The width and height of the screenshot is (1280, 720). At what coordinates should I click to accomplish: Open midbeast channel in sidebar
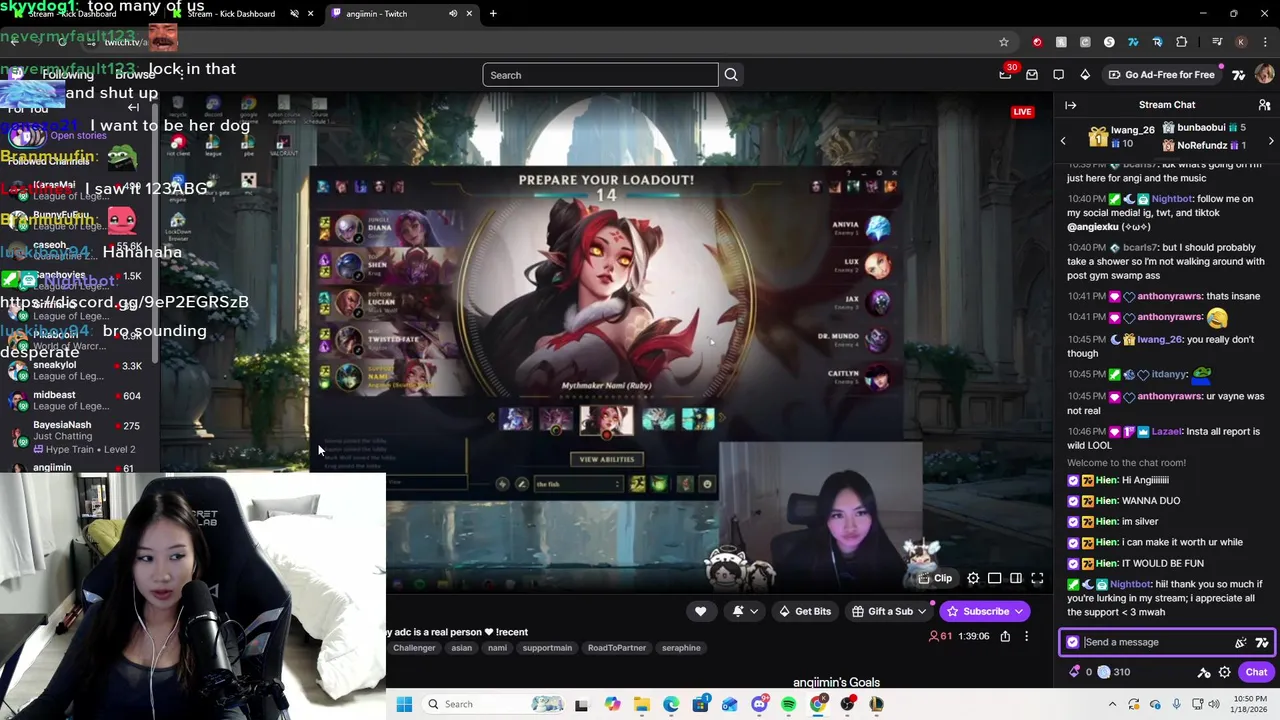pyautogui.click(x=80, y=400)
